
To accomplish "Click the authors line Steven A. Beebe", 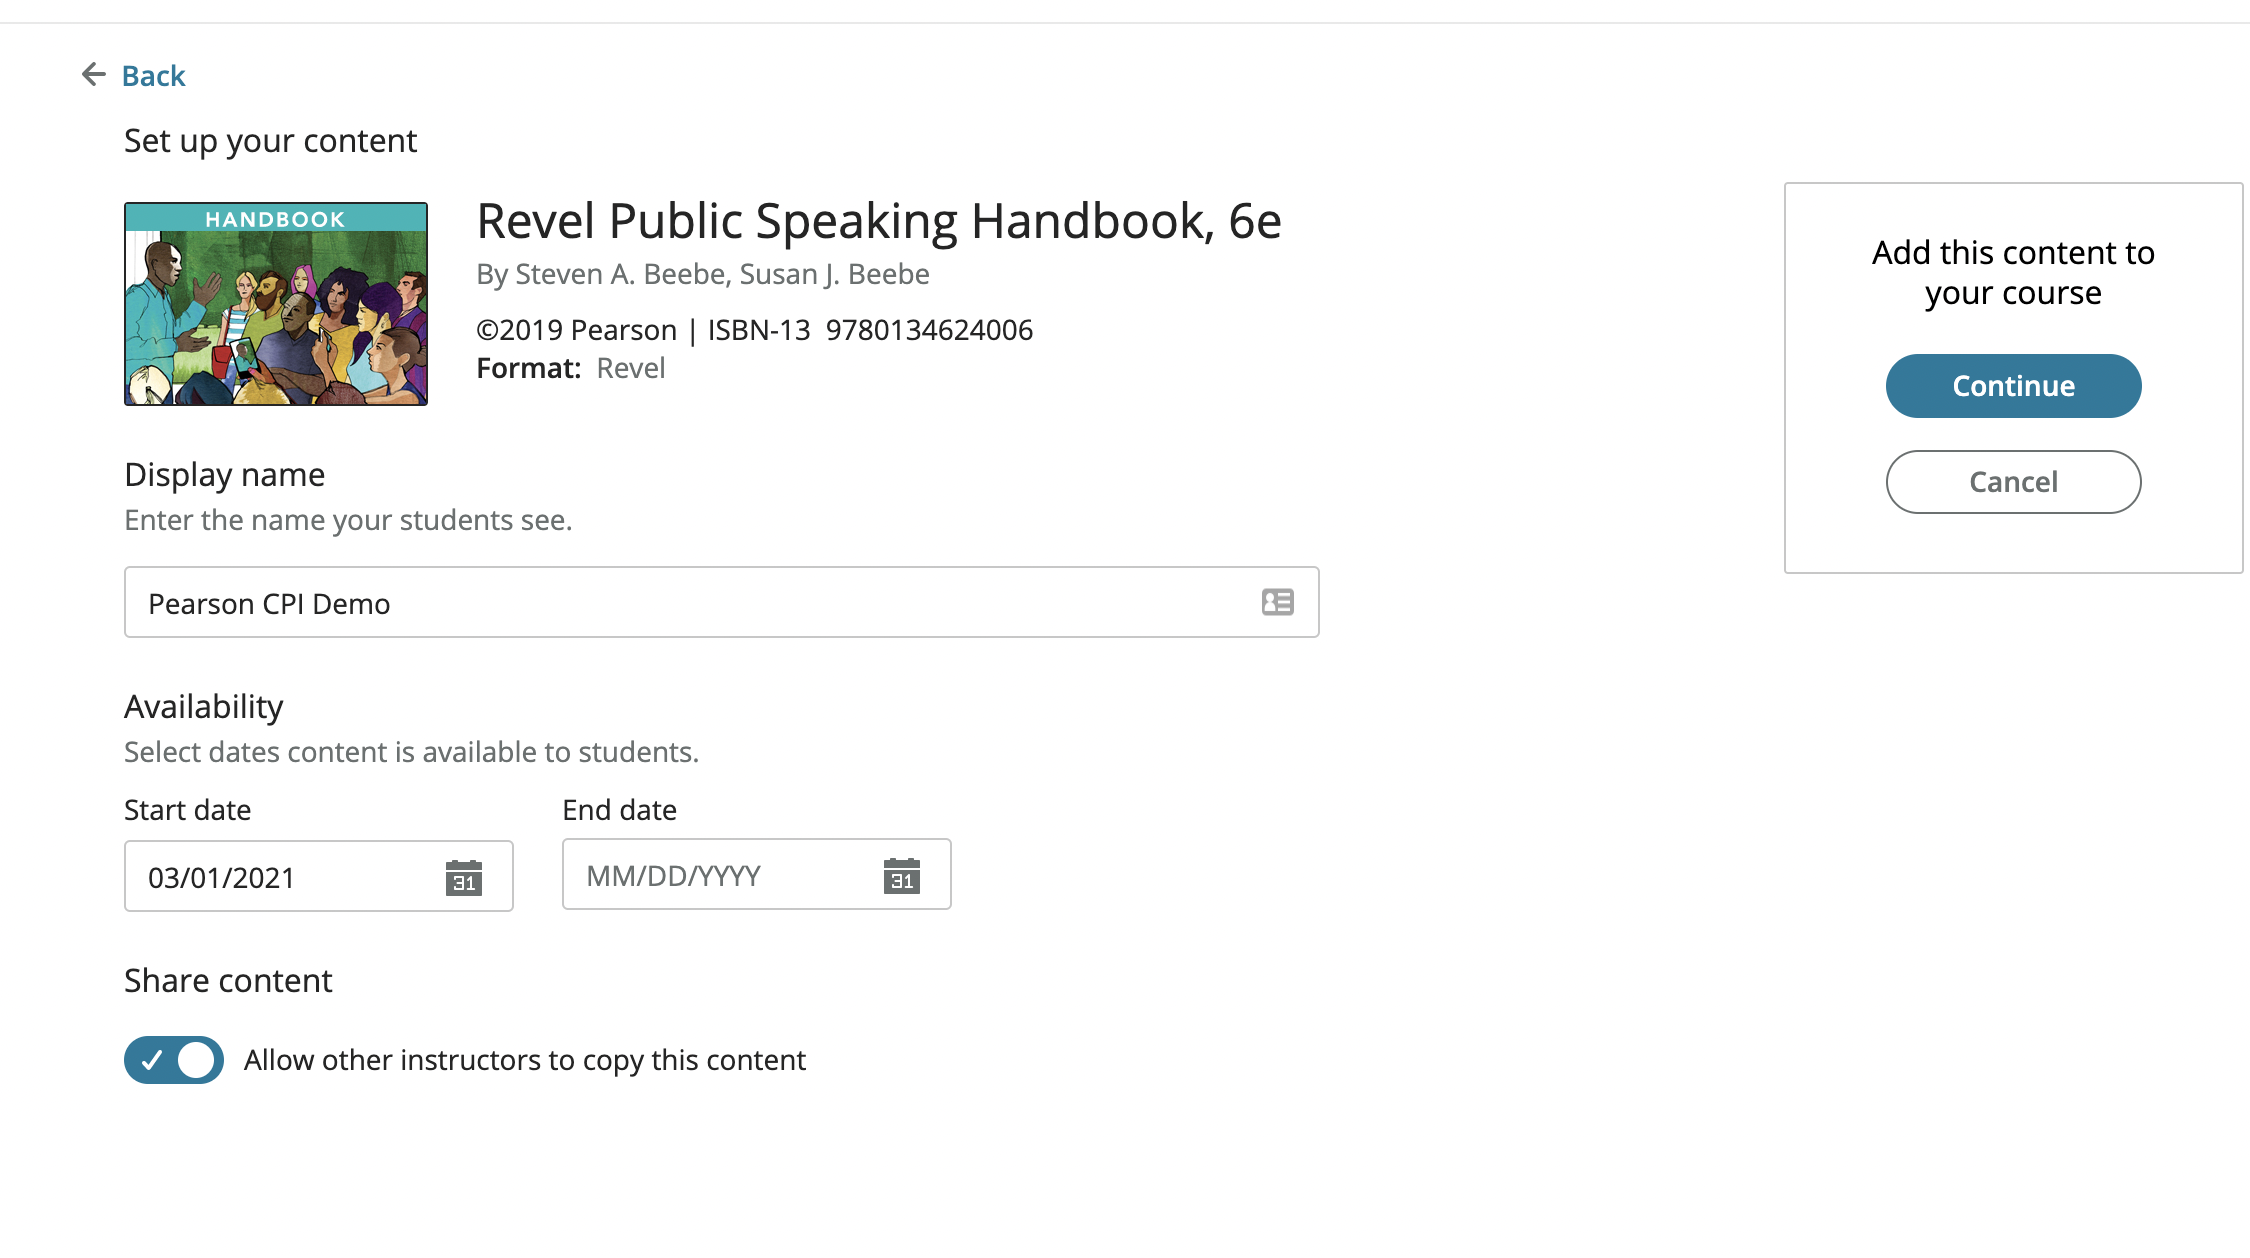I will click(x=703, y=274).
